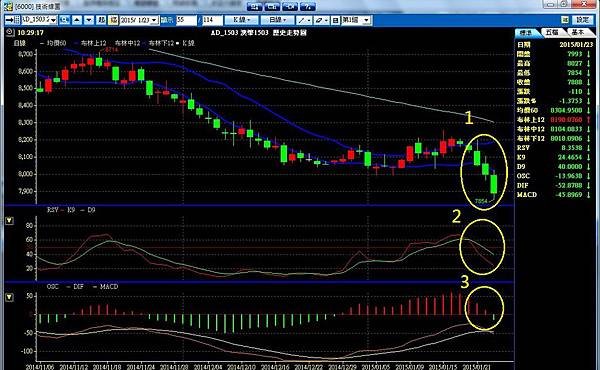The width and height of the screenshot is (600, 370).
Task: Click the down arrow next-symbol button
Action: [x=89, y=20]
